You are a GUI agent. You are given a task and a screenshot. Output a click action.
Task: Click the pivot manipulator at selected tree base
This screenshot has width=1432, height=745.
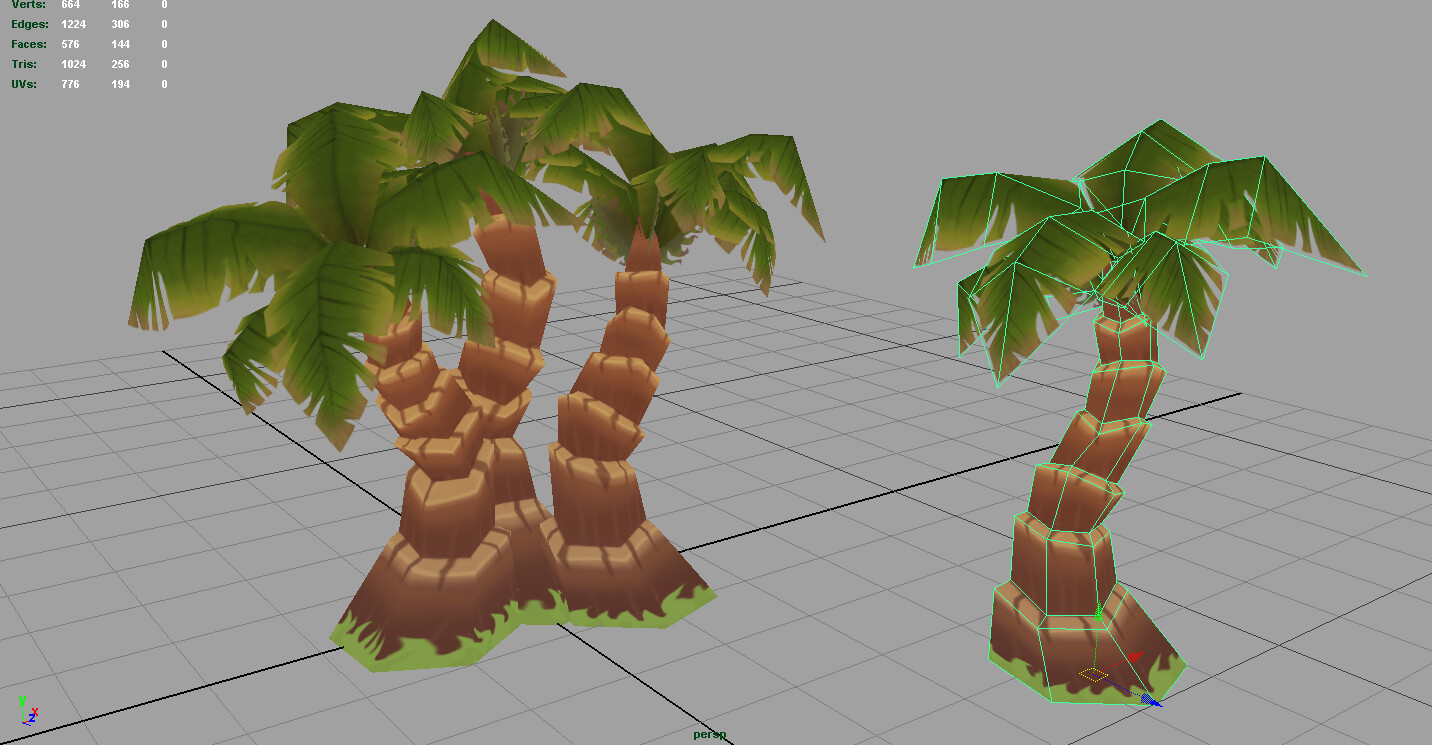tap(1095, 674)
